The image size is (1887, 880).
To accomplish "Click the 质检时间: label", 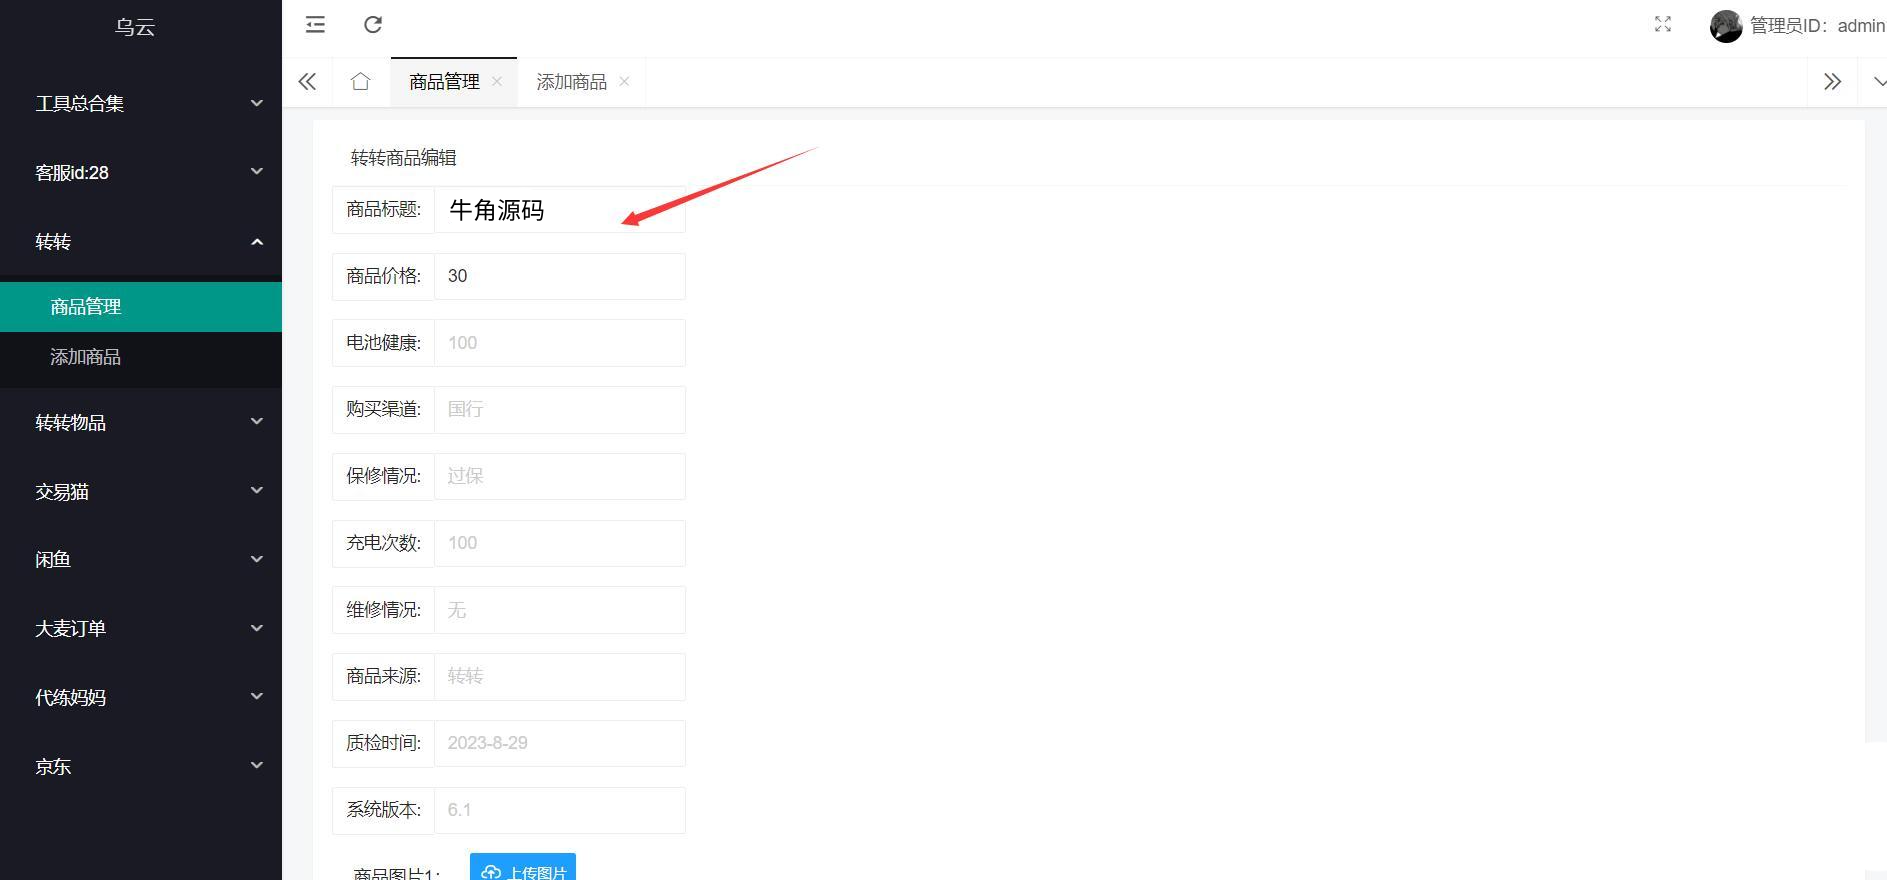I will click(384, 743).
